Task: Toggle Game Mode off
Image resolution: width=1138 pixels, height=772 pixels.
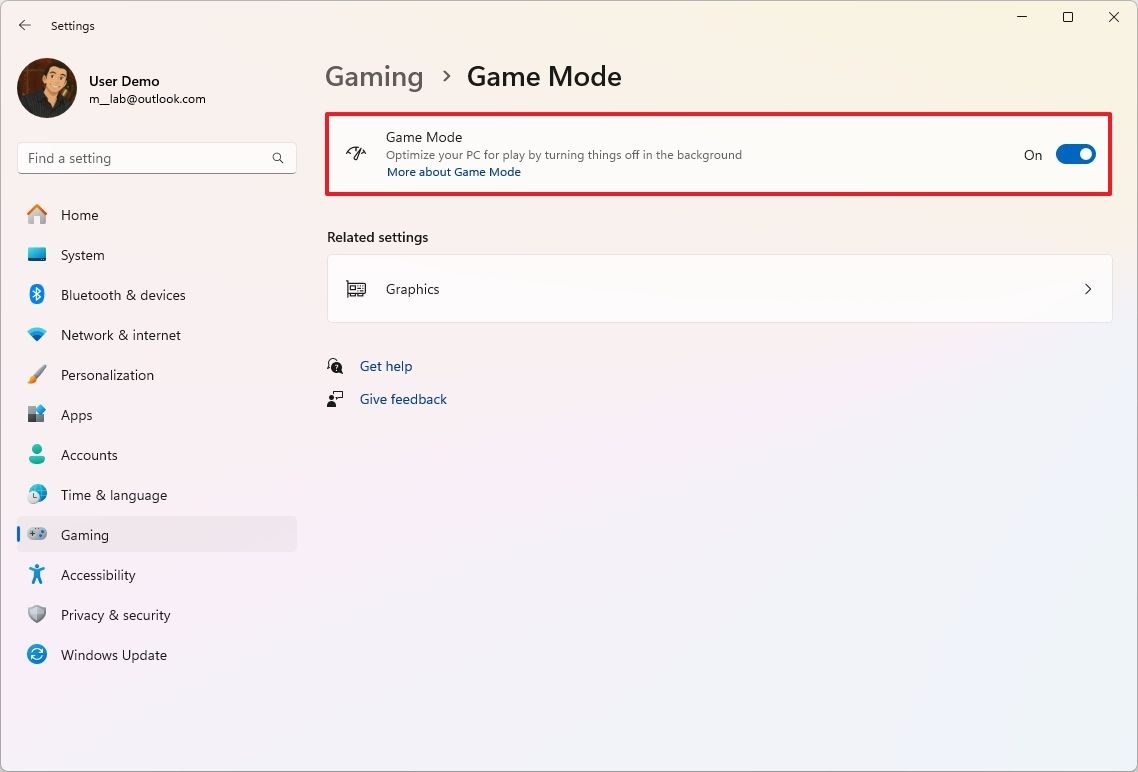Action: point(1075,155)
